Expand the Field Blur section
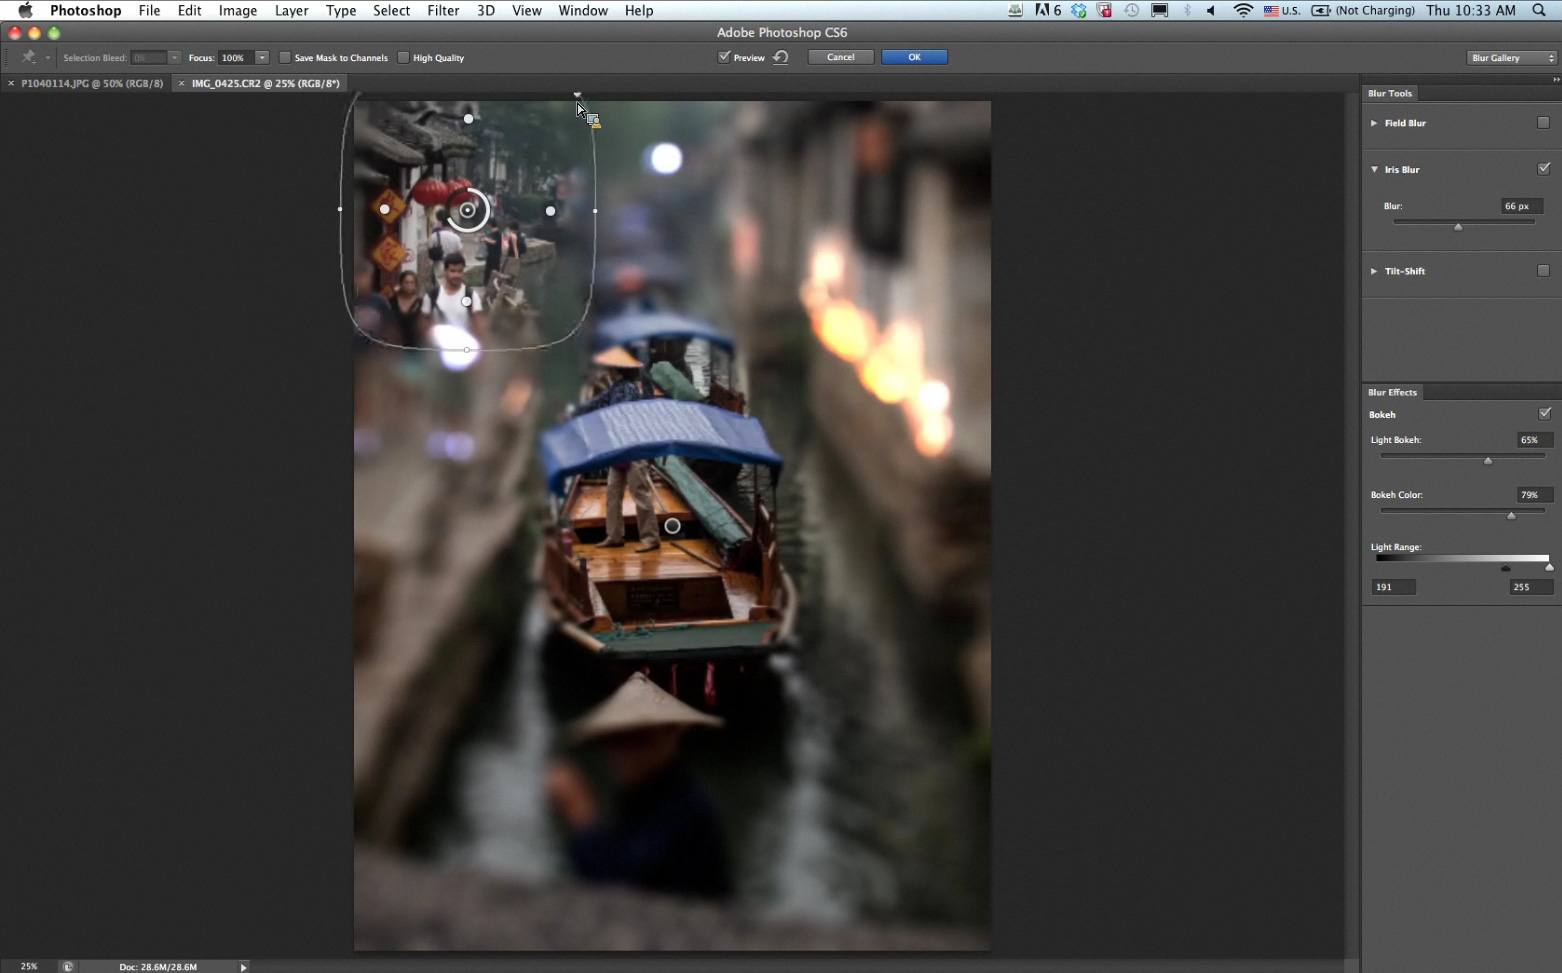 point(1374,123)
